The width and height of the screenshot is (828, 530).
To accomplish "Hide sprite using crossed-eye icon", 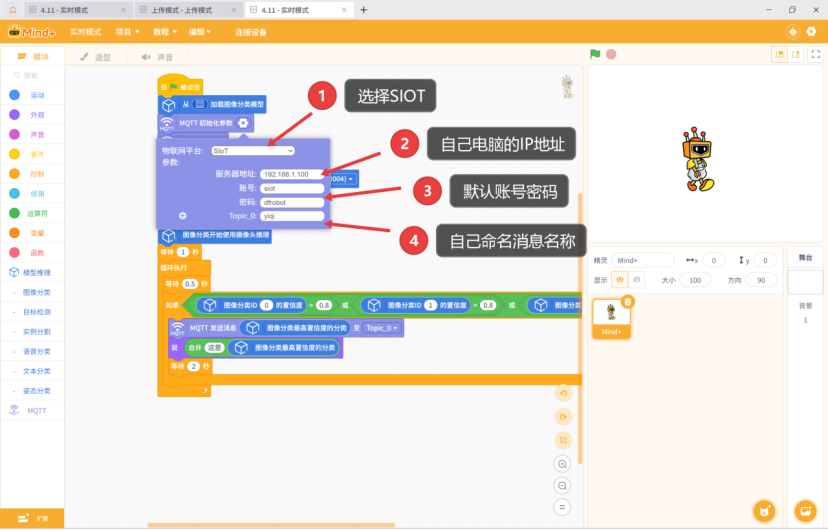I will click(x=637, y=280).
